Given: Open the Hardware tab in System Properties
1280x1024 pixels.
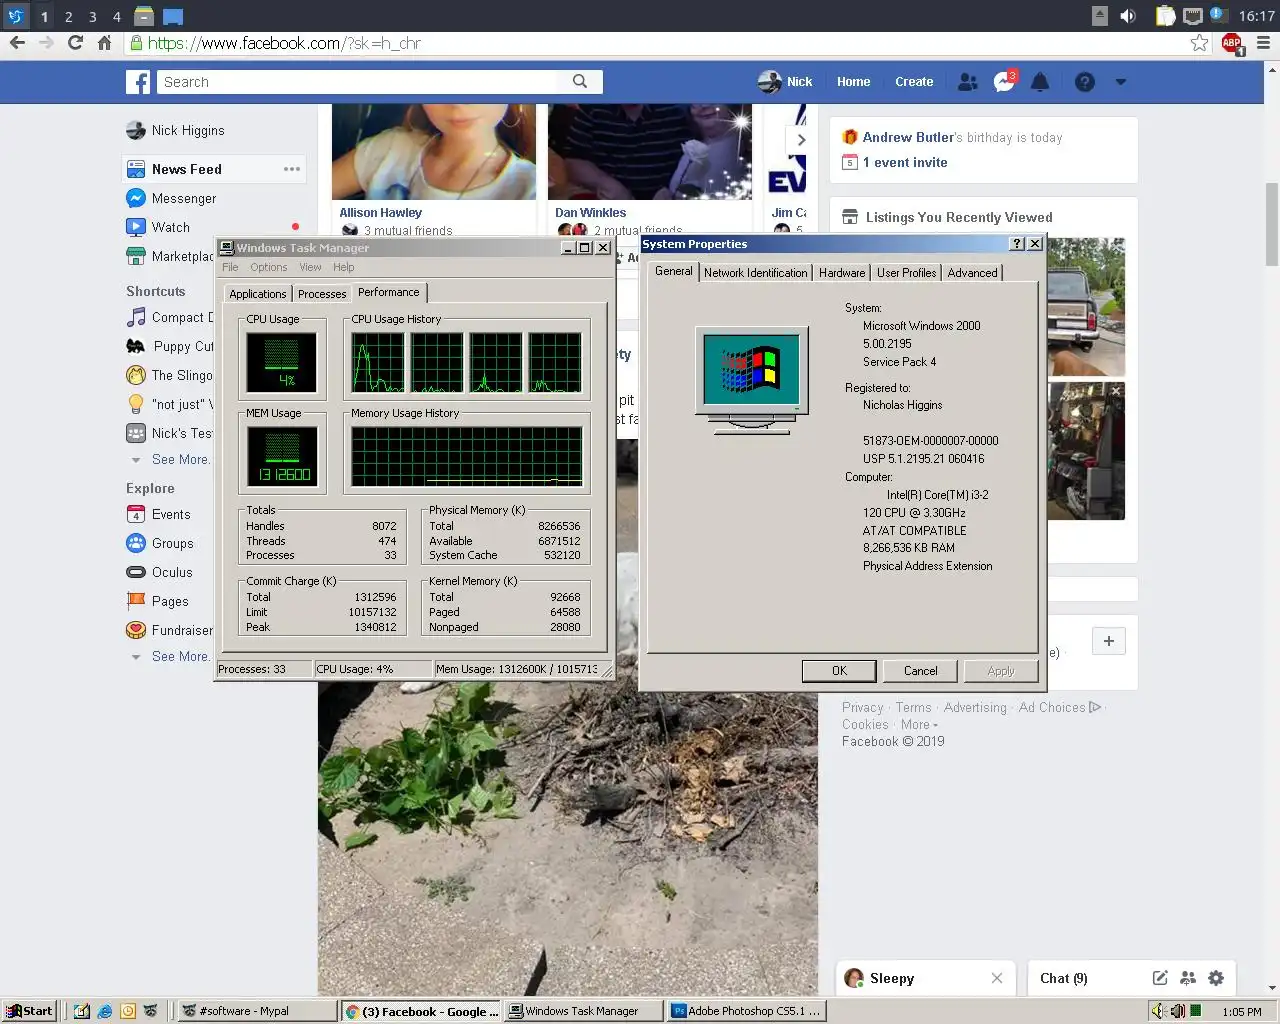Looking at the screenshot, I should pyautogui.click(x=842, y=273).
